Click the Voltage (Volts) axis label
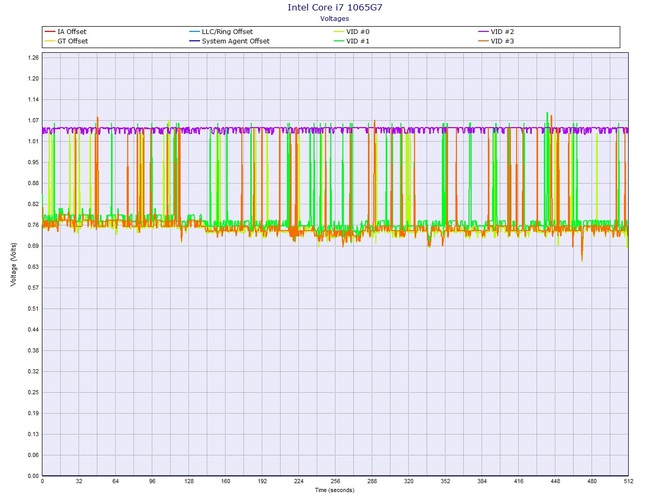Screen dimensions: 670x502 pyautogui.click(x=14, y=264)
